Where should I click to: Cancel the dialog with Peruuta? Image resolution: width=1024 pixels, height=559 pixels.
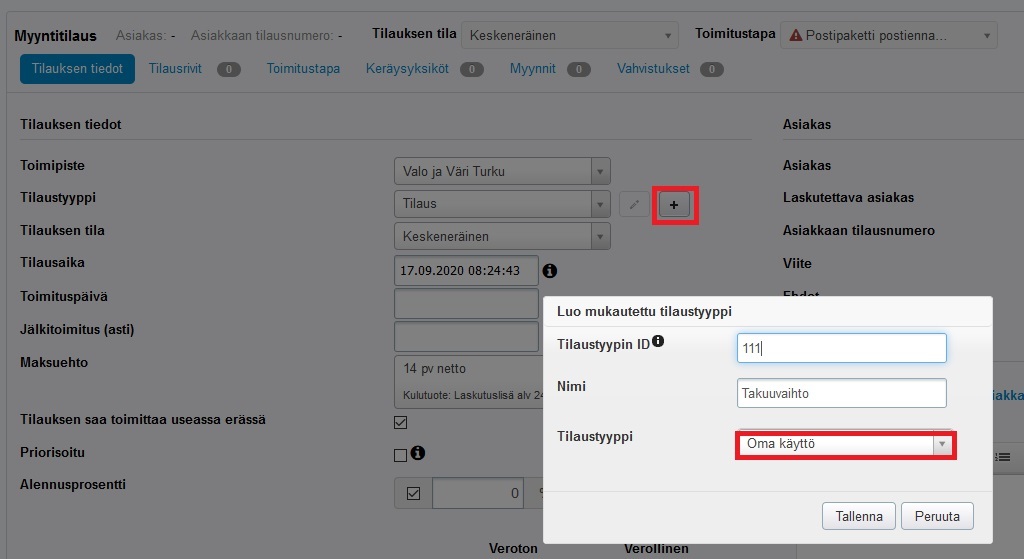937,517
